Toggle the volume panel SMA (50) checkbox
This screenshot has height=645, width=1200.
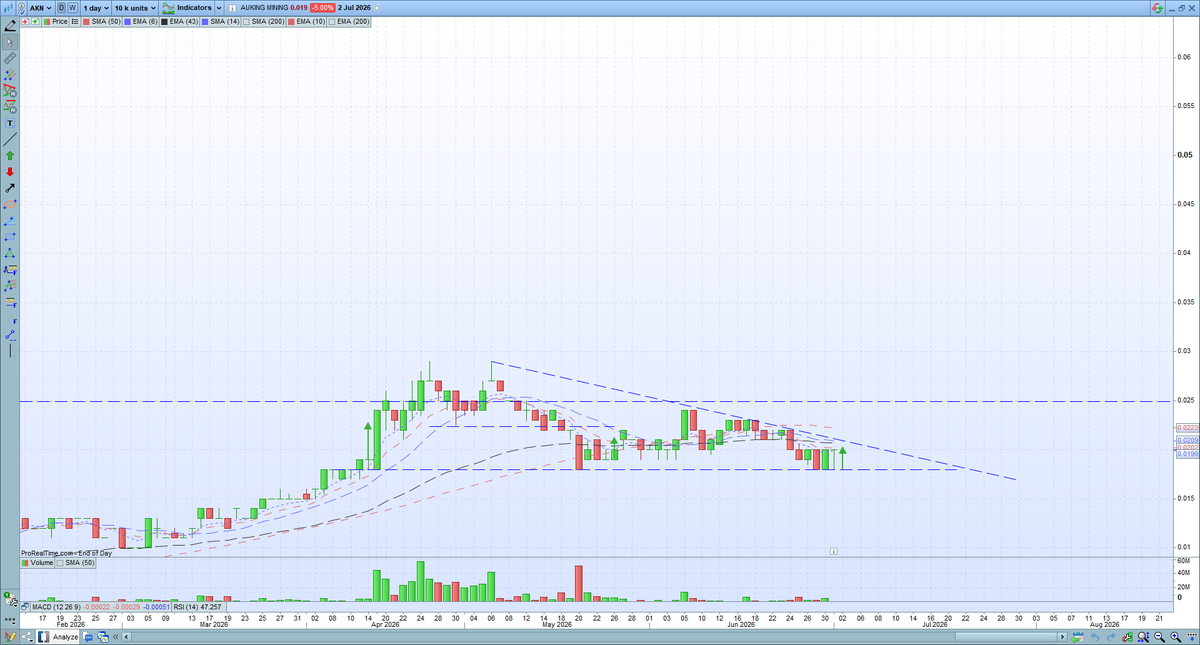click(60, 563)
